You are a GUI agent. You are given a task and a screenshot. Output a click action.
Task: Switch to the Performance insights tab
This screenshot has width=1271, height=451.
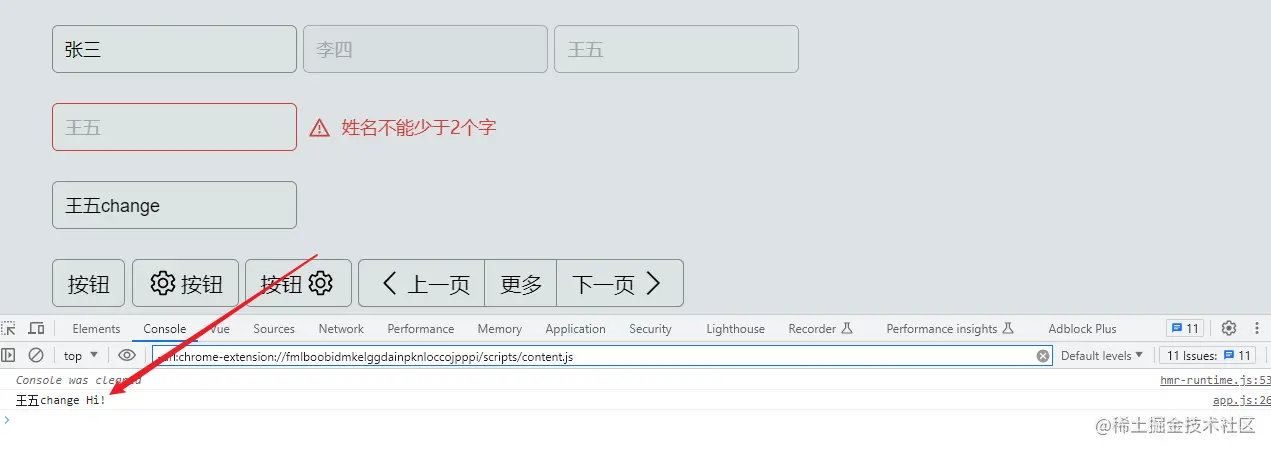click(950, 328)
